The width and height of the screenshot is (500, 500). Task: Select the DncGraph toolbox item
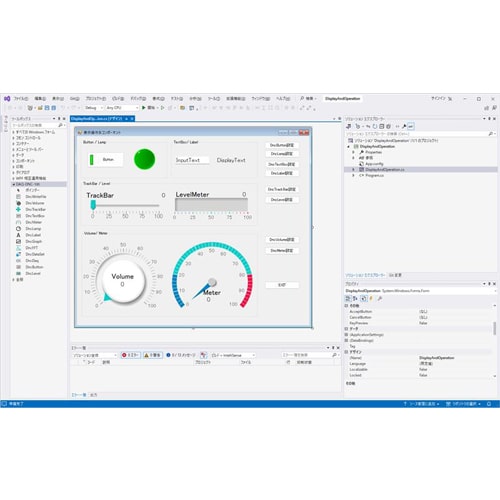[x=34, y=241]
